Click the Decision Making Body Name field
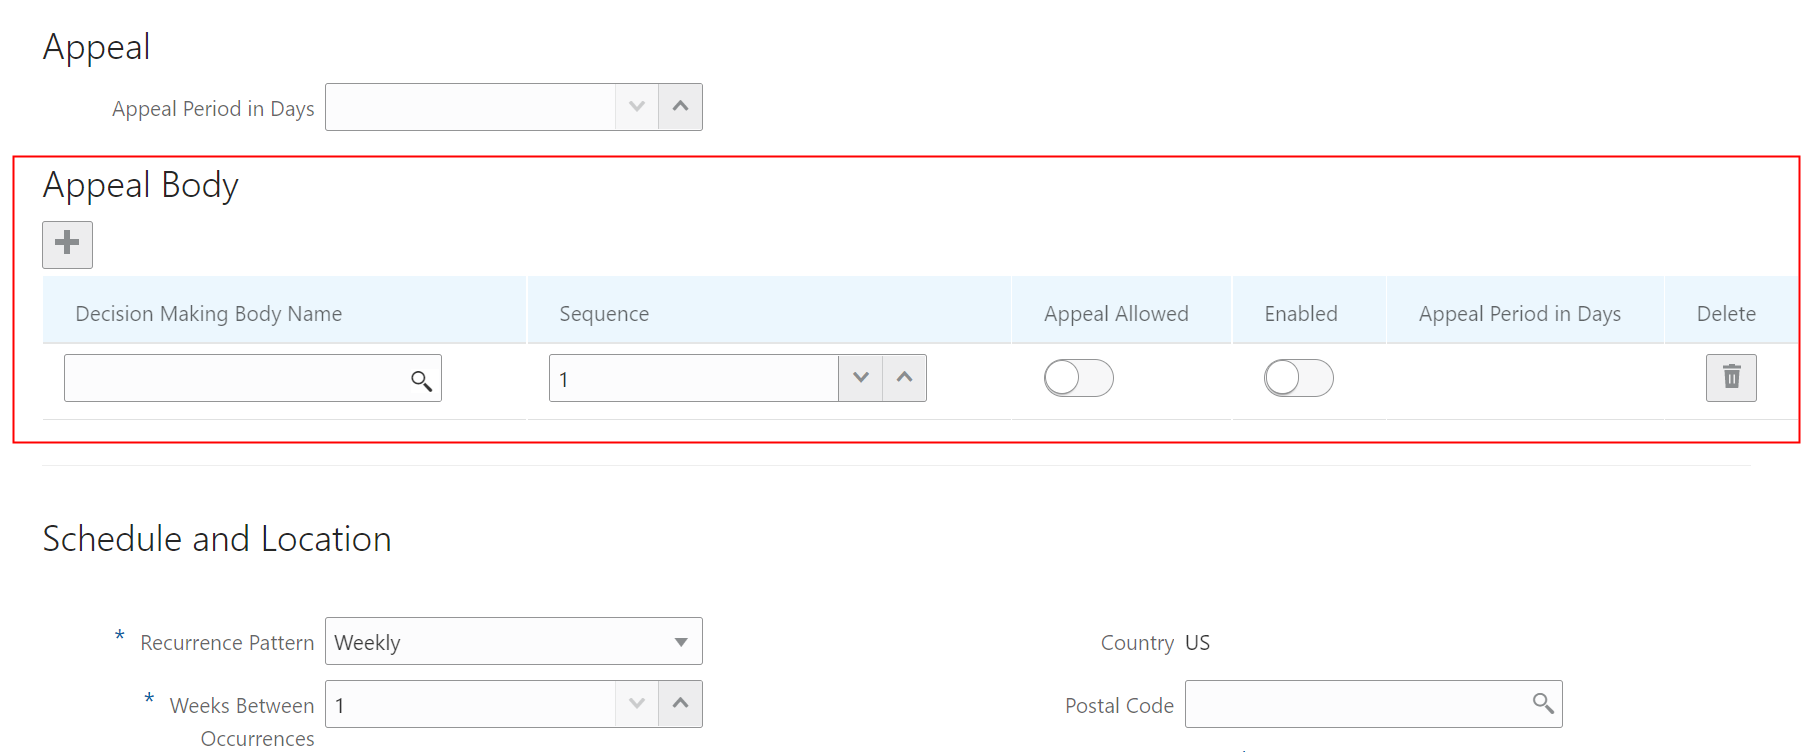The image size is (1807, 752). click(x=235, y=378)
